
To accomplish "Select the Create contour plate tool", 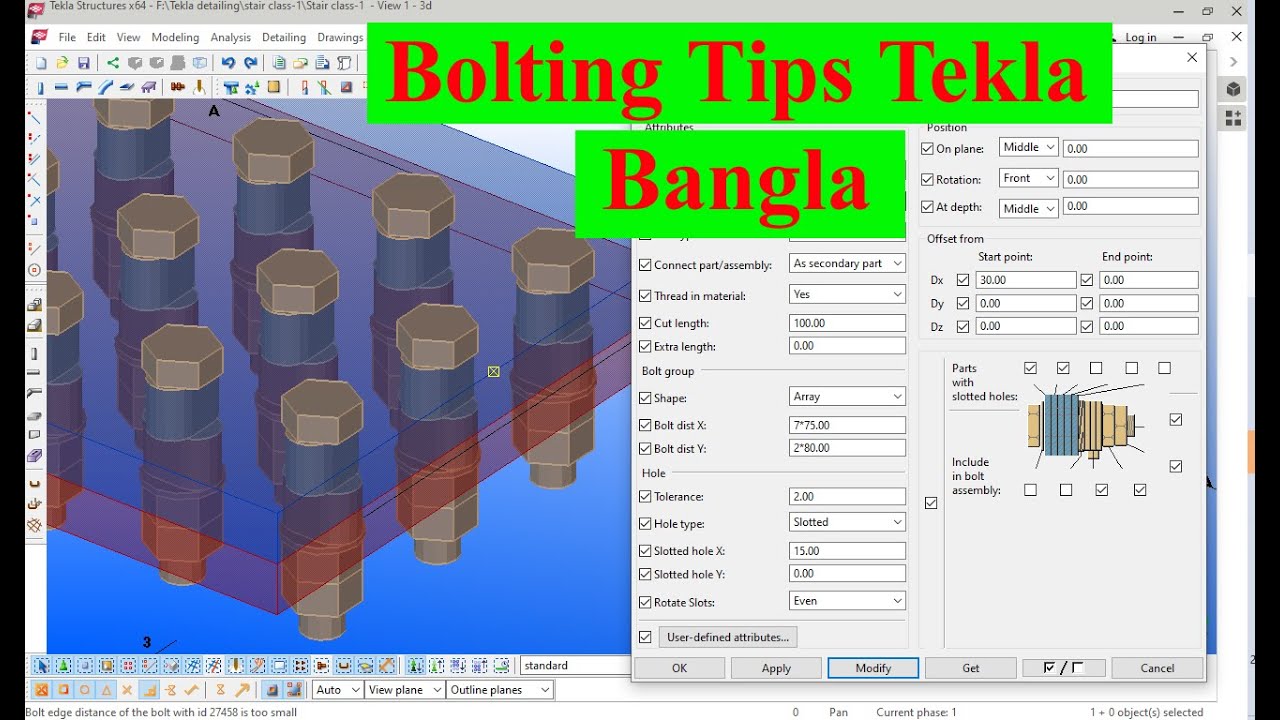I will point(127,87).
